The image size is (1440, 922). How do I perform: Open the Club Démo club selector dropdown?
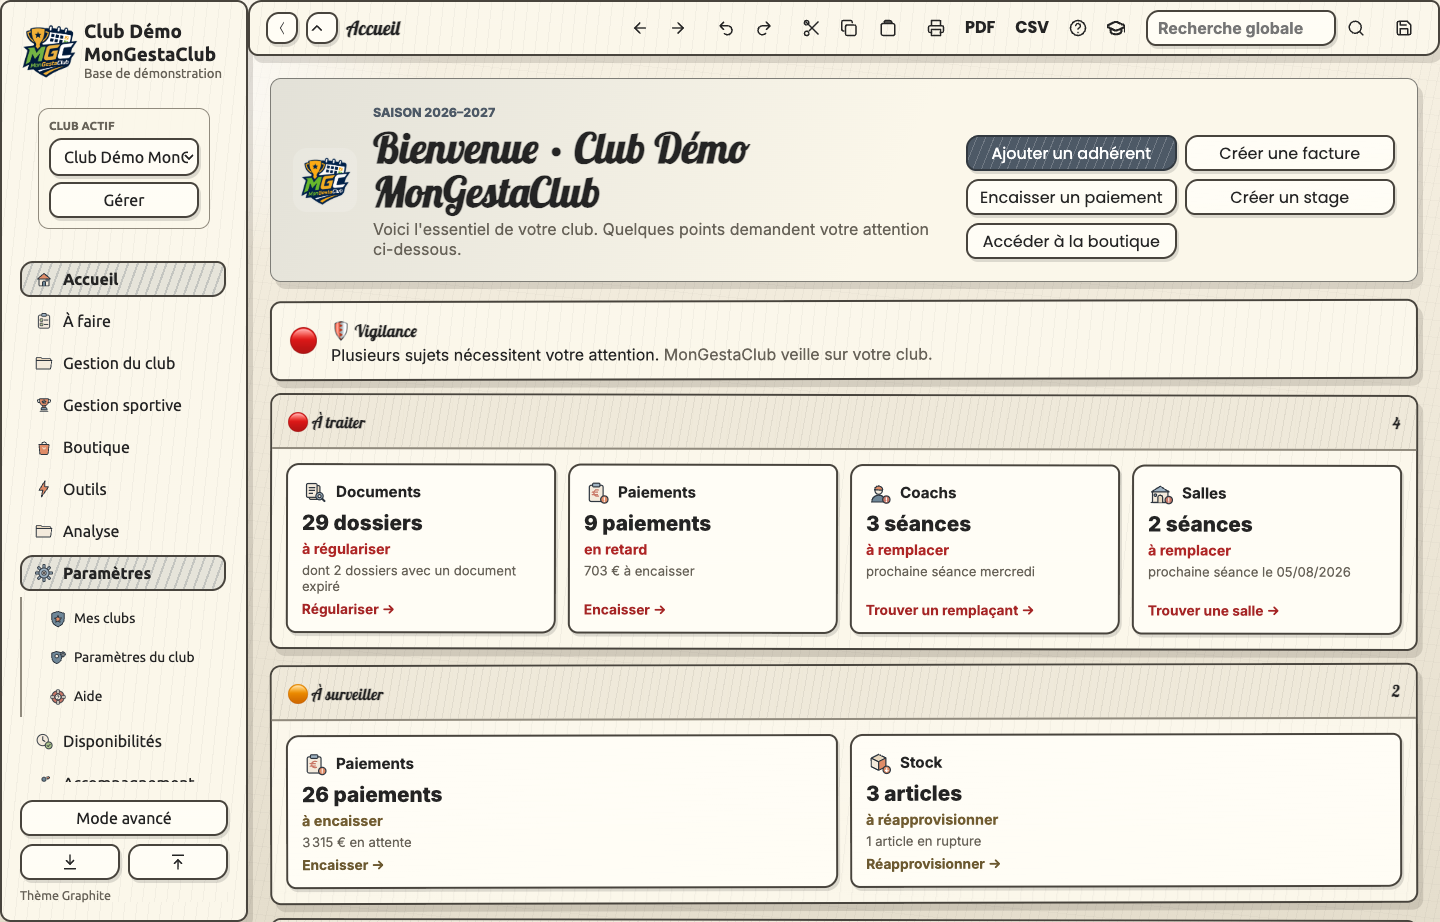pos(124,157)
